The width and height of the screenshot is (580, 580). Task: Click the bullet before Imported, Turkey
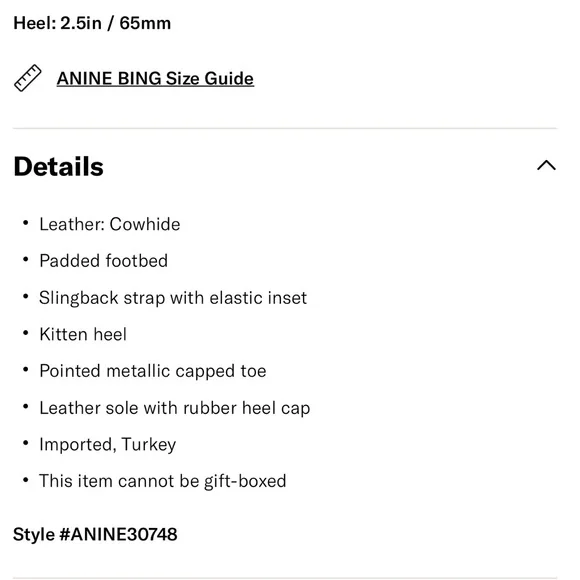pos(26,443)
